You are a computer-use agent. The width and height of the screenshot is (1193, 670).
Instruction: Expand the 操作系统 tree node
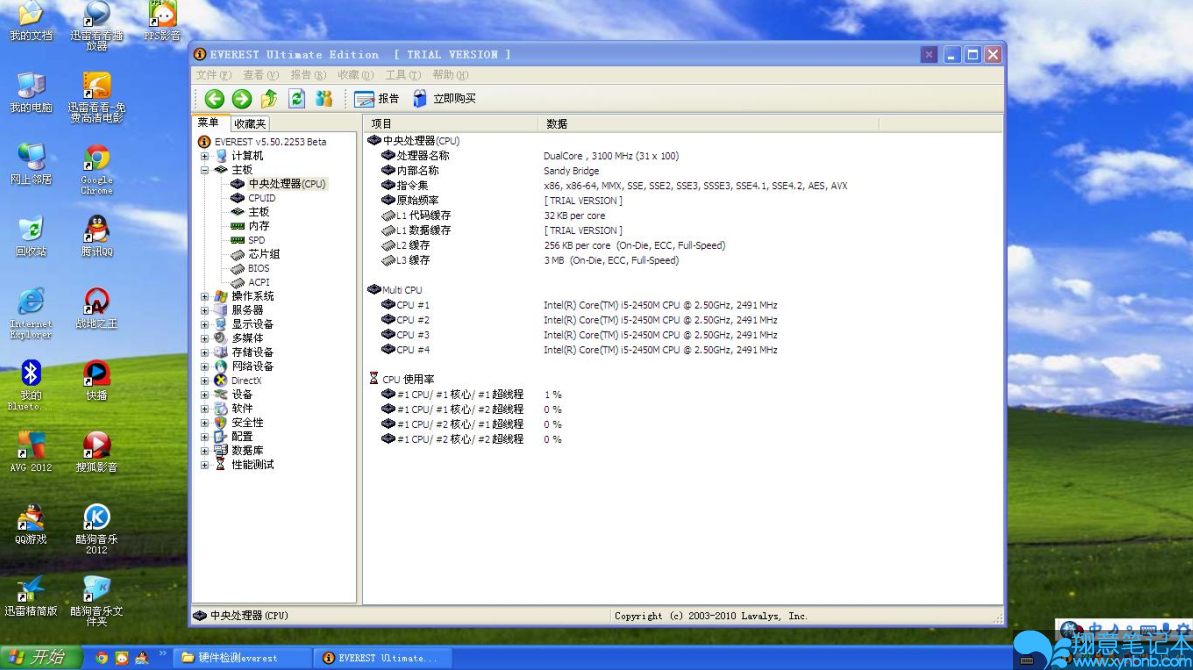click(x=205, y=297)
